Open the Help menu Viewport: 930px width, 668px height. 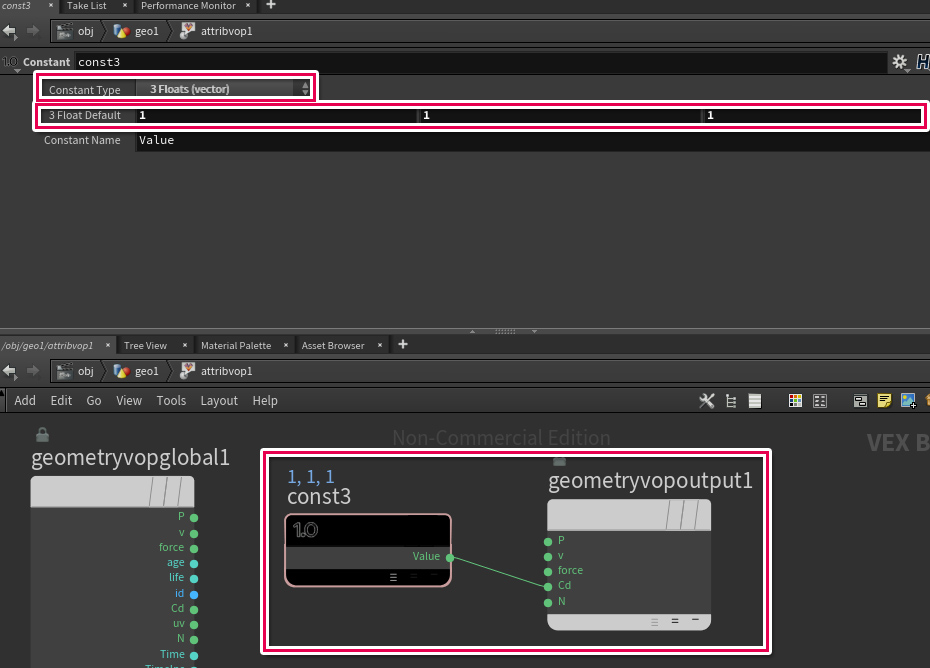(265, 400)
